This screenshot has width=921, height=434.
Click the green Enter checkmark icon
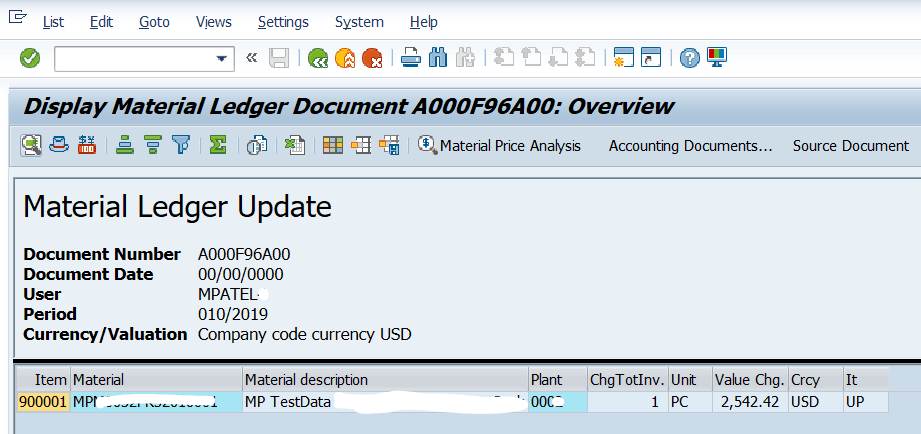[30, 59]
